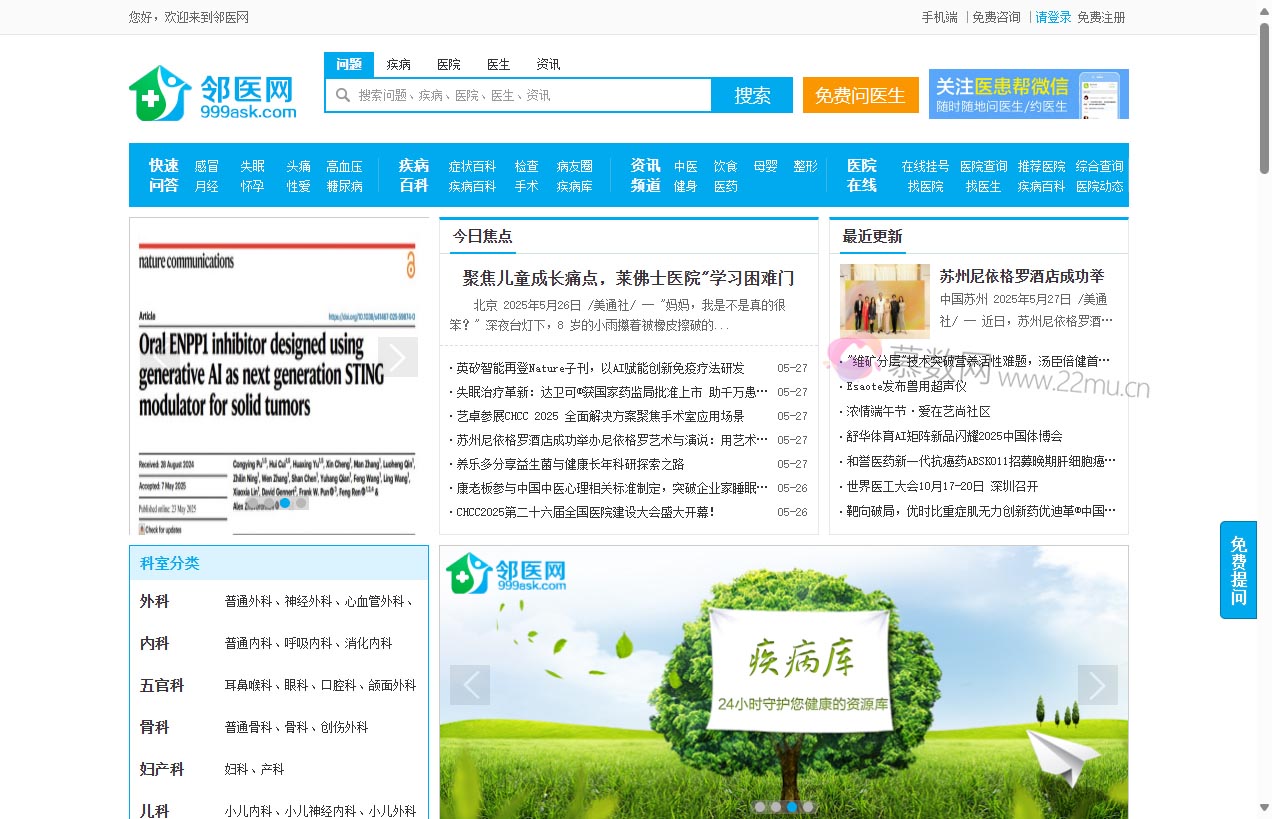Click the magnifier icon in the search bar
This screenshot has height=819, width=1272.
pyautogui.click(x=344, y=95)
